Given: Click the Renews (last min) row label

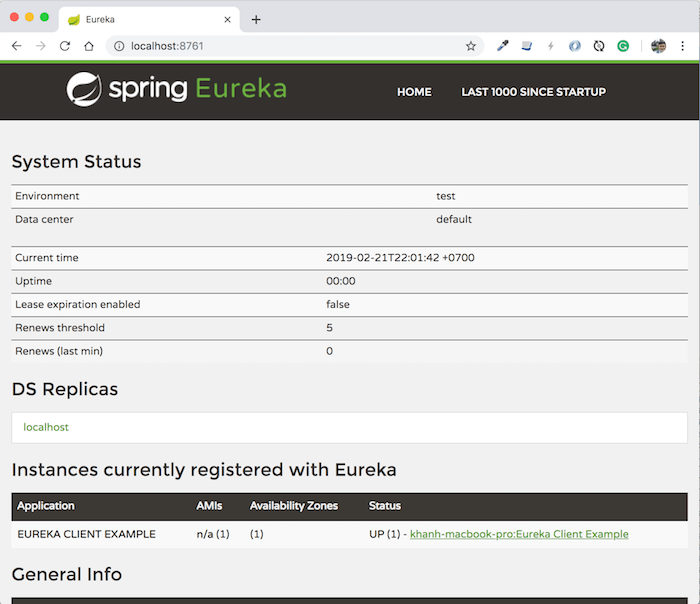Looking at the screenshot, I should (x=59, y=351).
